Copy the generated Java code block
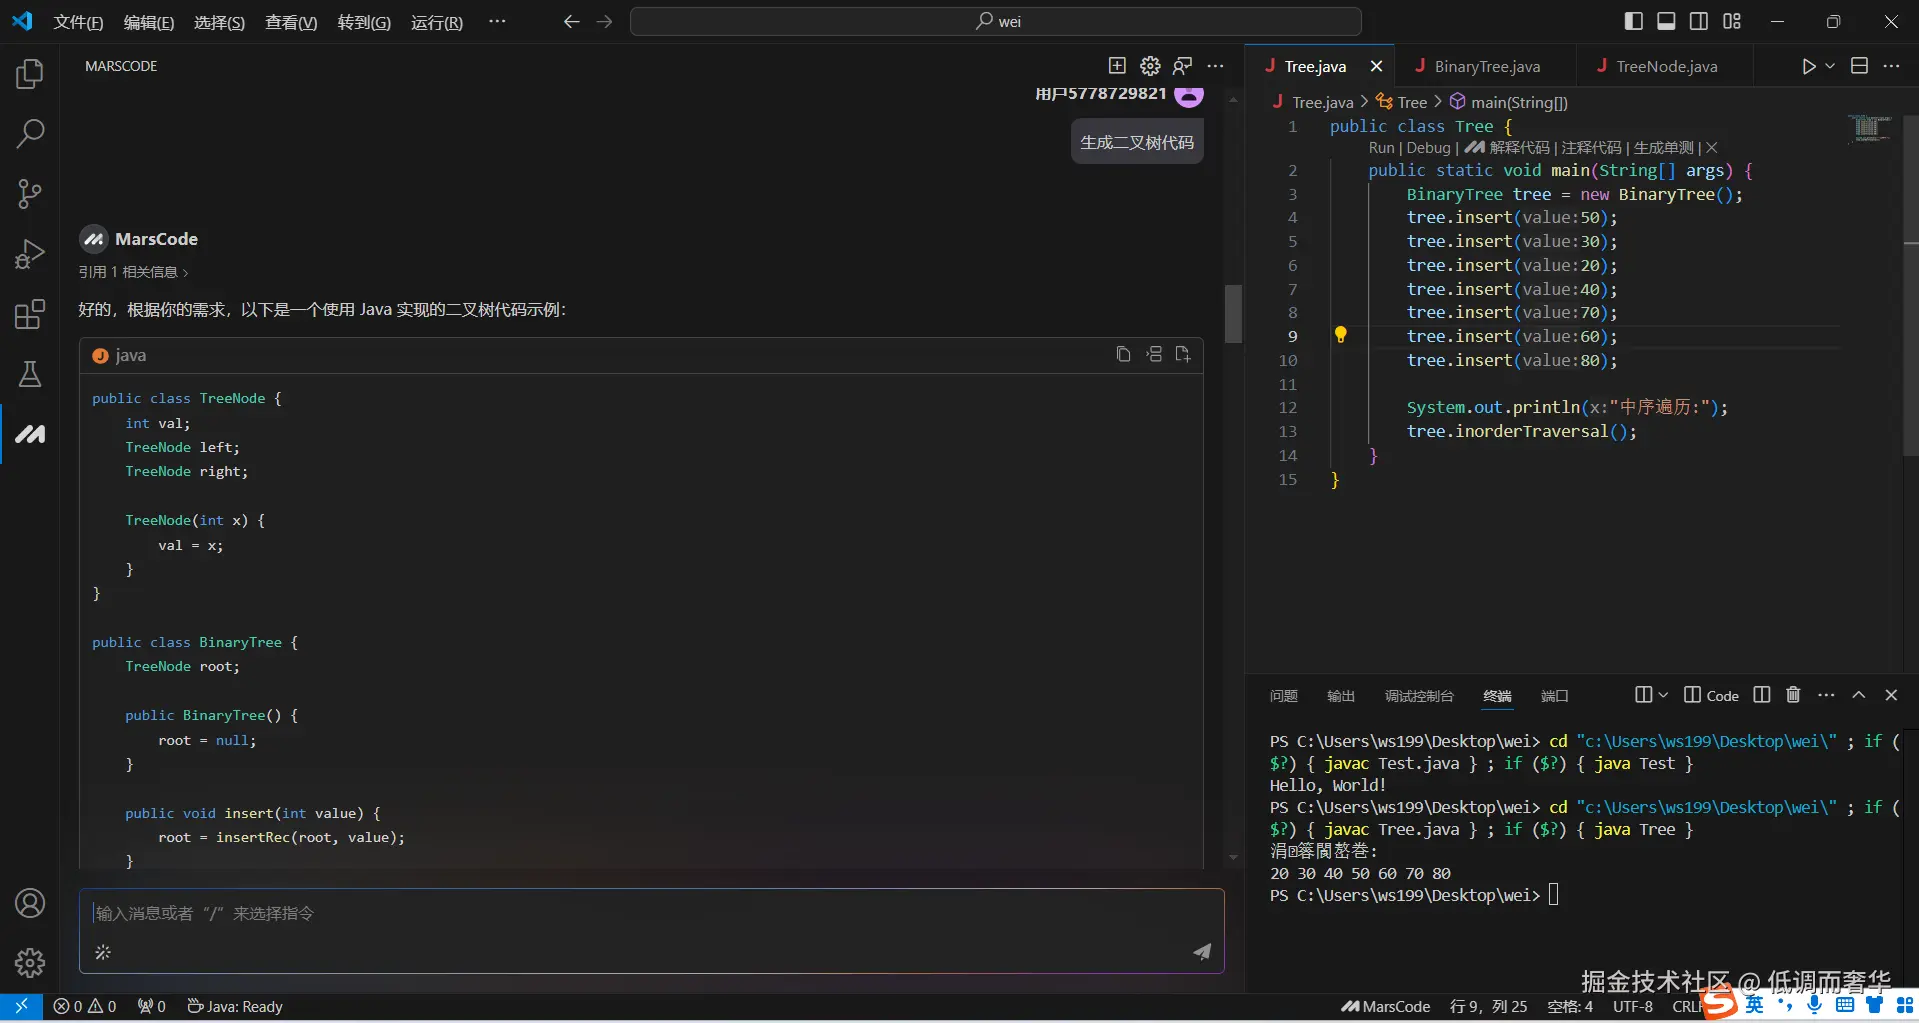 [1123, 354]
